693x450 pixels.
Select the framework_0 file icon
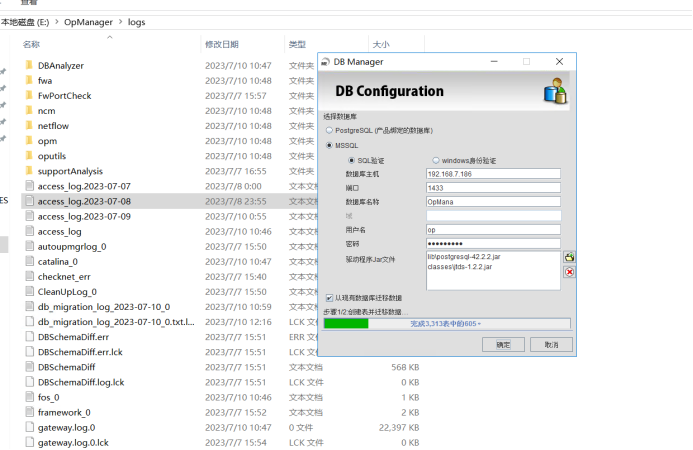(x=30, y=412)
